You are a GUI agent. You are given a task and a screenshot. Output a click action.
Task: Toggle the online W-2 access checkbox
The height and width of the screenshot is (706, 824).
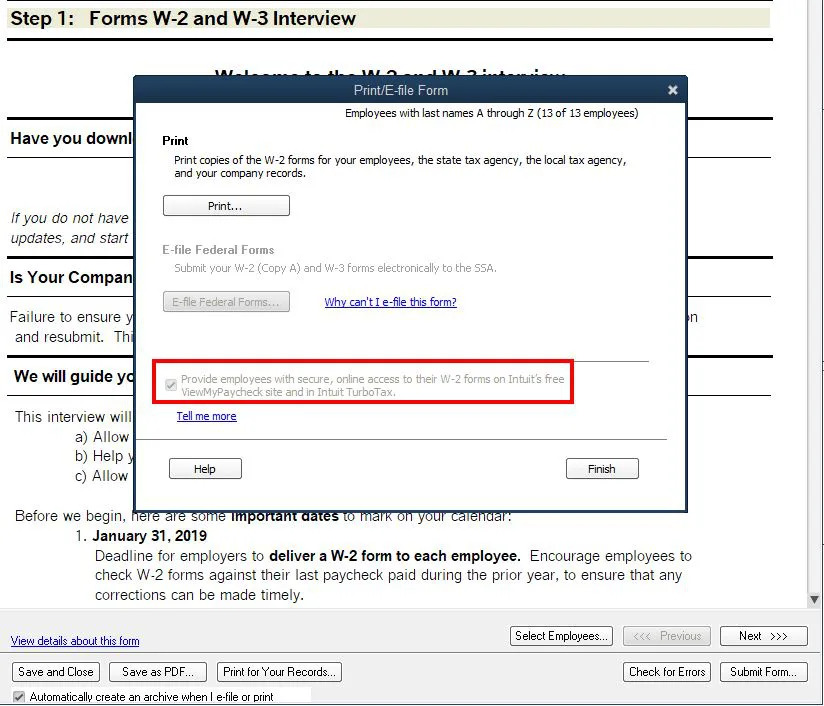pyautogui.click(x=171, y=383)
